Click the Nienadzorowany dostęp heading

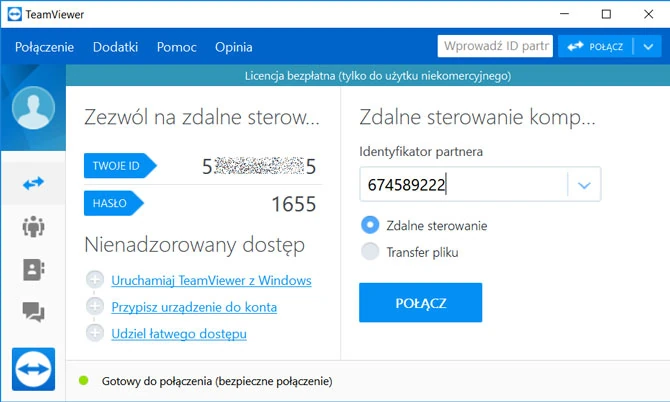click(x=194, y=245)
